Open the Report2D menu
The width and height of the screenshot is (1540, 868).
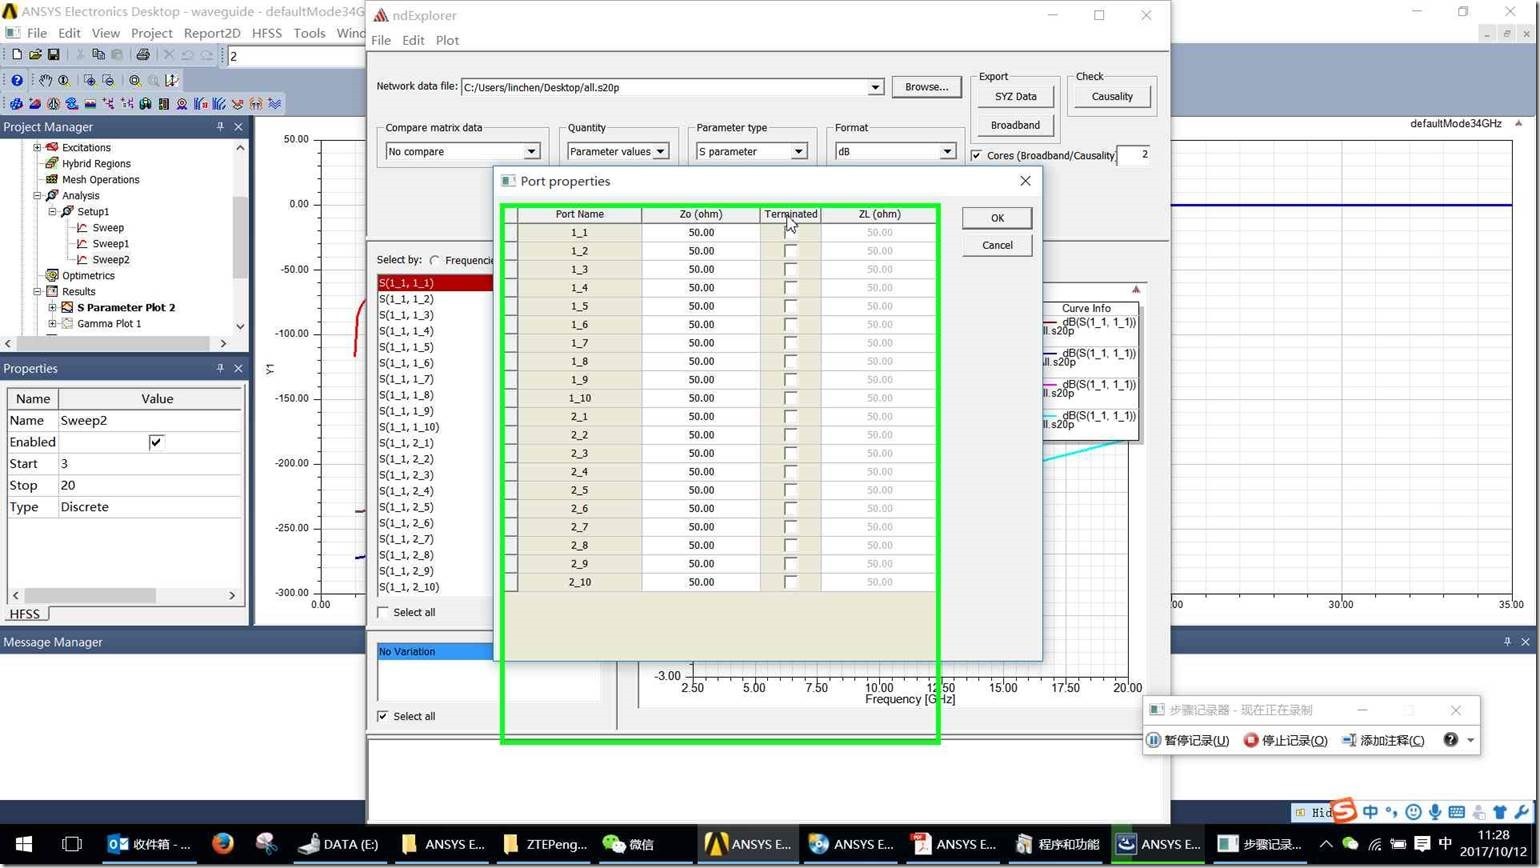(212, 33)
